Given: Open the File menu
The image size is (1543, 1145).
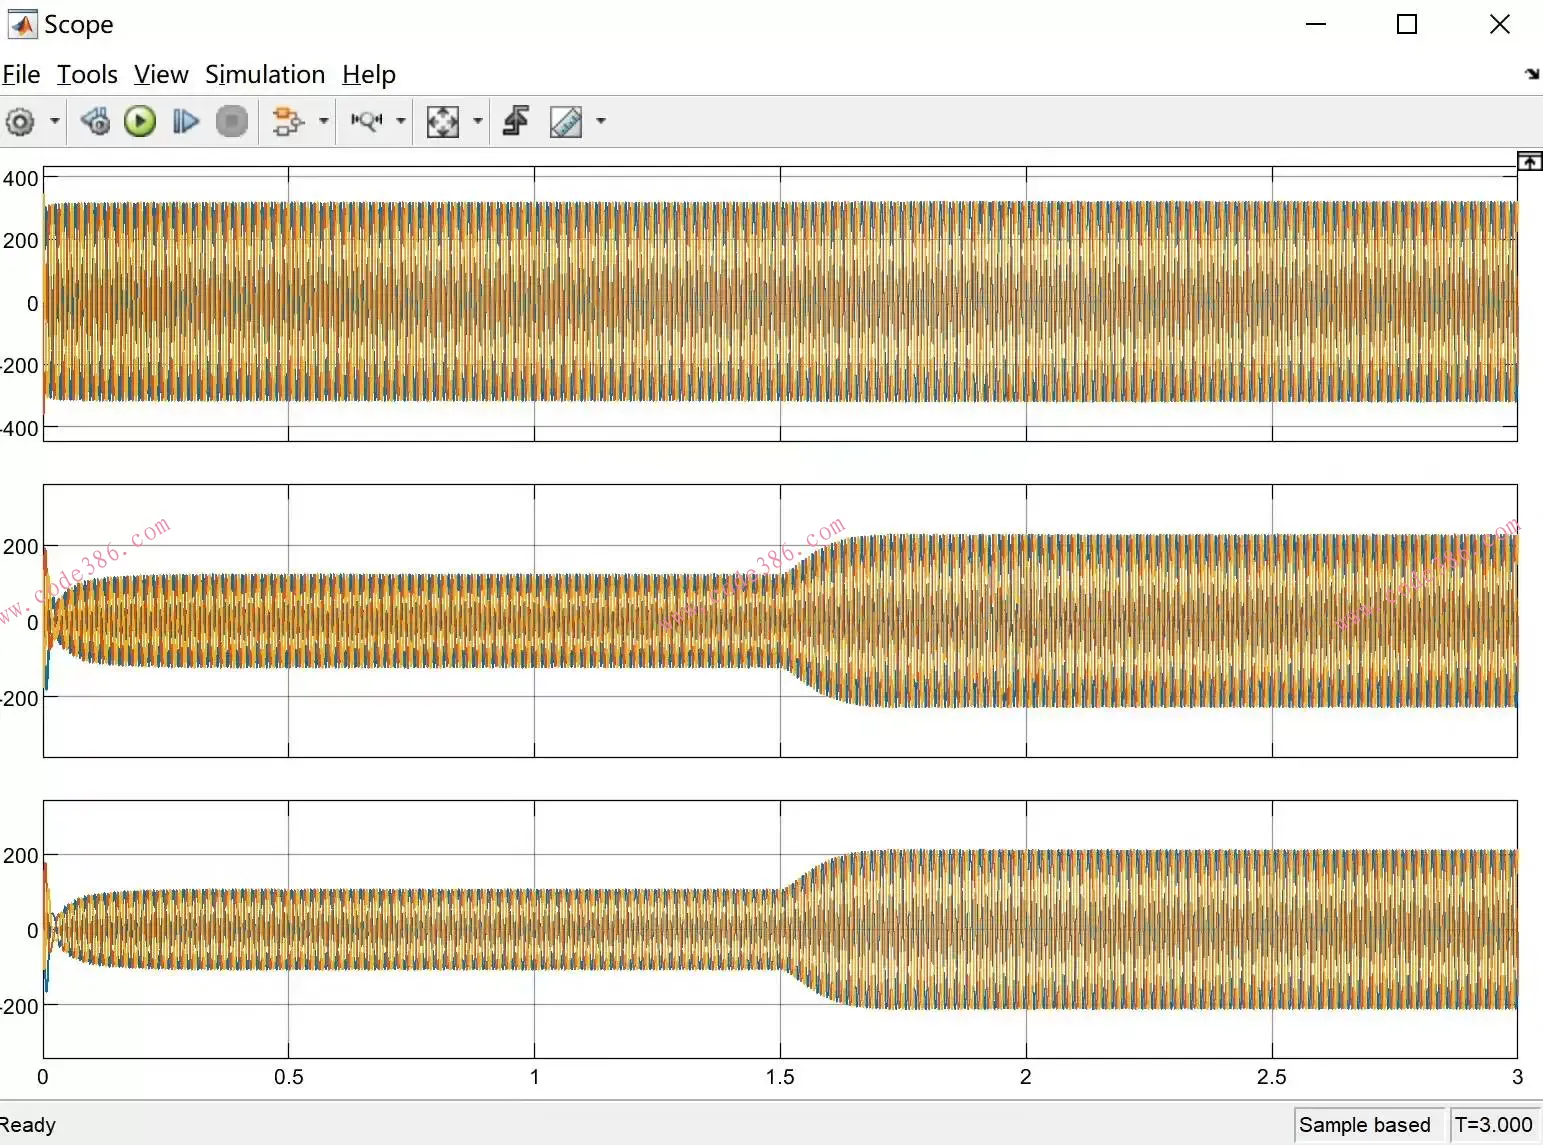Looking at the screenshot, I should coord(21,75).
